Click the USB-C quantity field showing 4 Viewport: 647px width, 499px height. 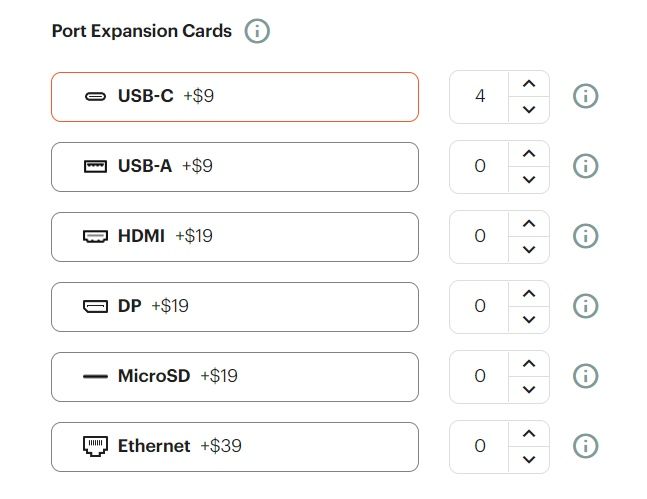[x=479, y=97]
